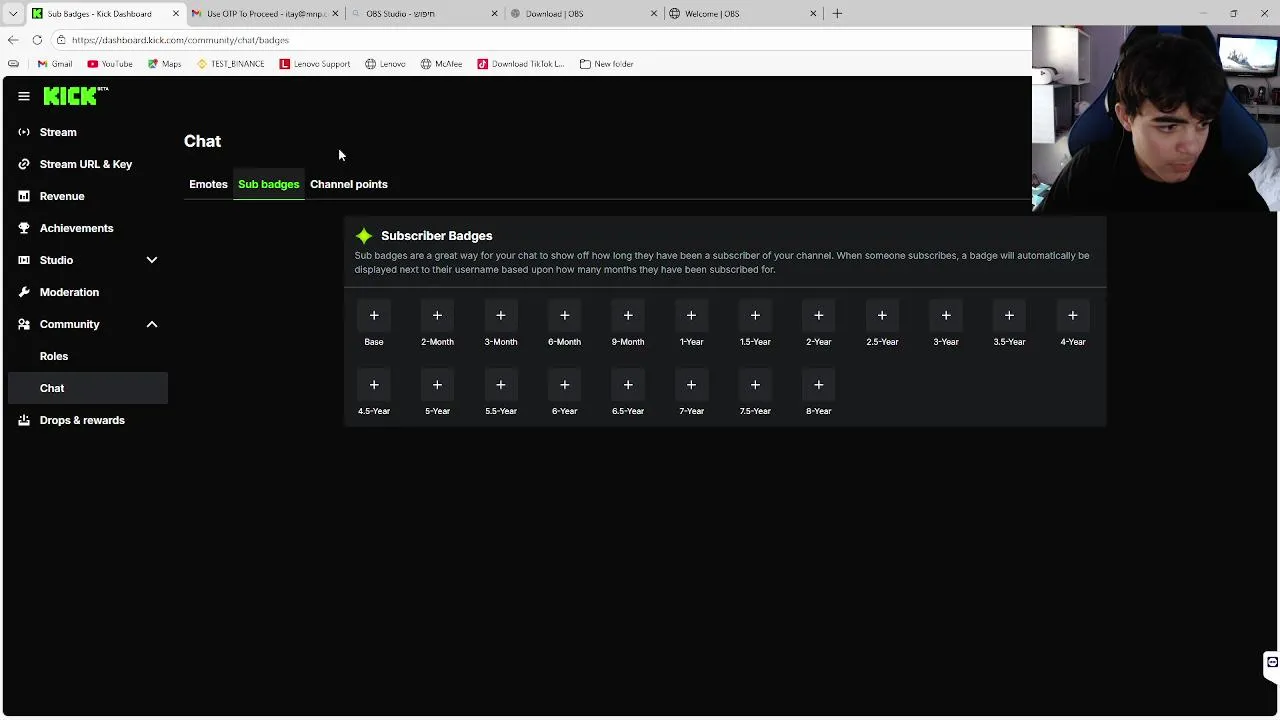
Task: Close the Sub Badges - Kick Dashboard tab
Action: point(175,13)
